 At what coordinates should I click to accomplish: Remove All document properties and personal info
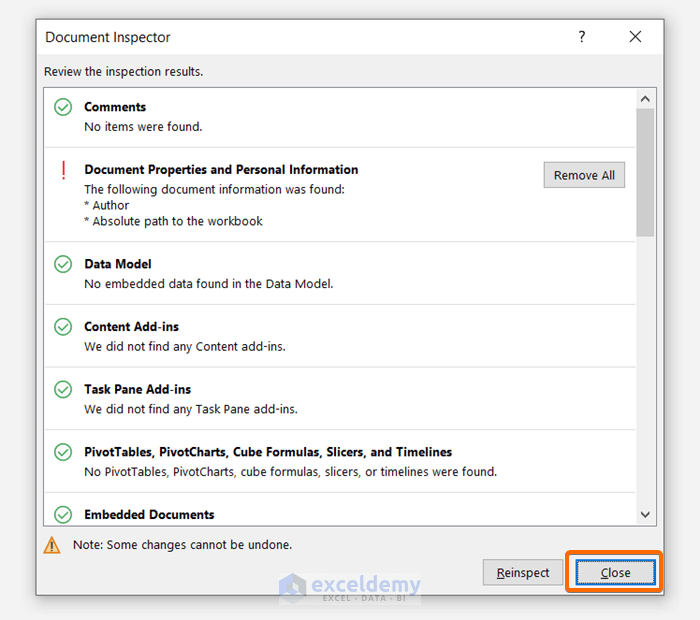(x=584, y=175)
